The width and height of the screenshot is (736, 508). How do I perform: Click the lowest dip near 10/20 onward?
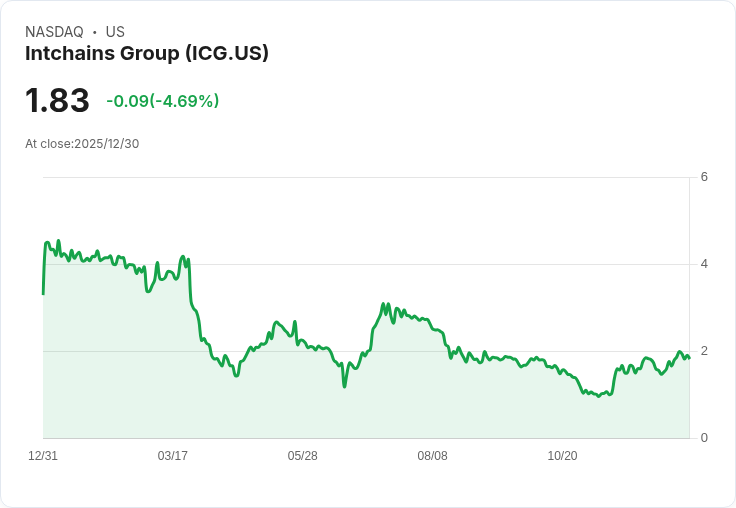[x=598, y=397]
